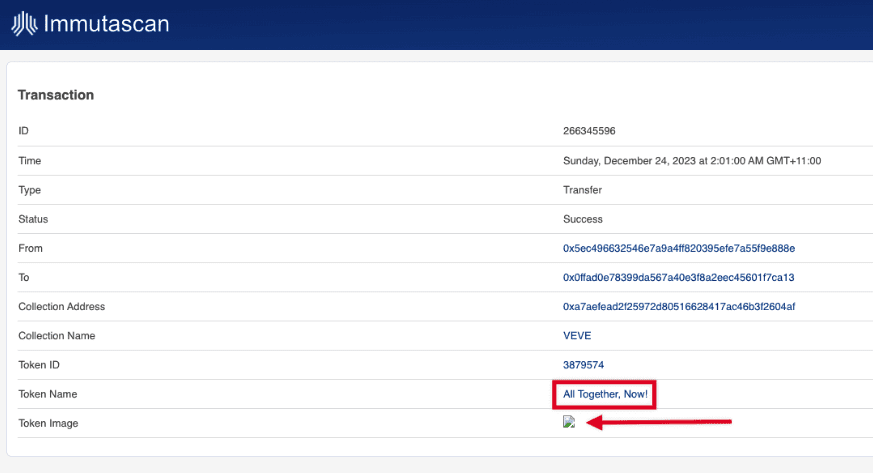Click the Token Image row label
The image size is (873, 473).
click(x=48, y=423)
